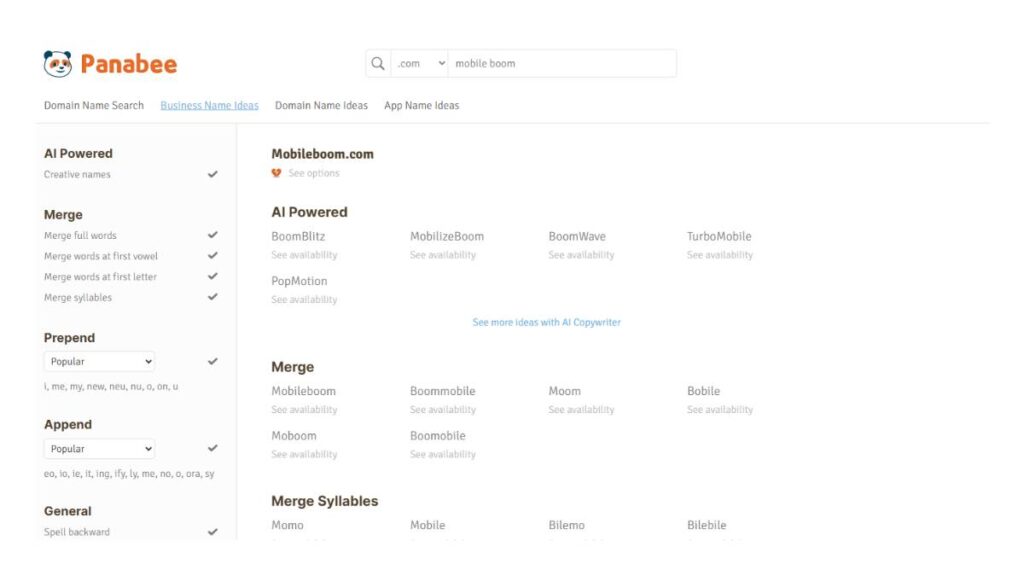Select the PopMotion name suggestion
Image resolution: width=1024 pixels, height=576 pixels.
pyautogui.click(x=299, y=281)
